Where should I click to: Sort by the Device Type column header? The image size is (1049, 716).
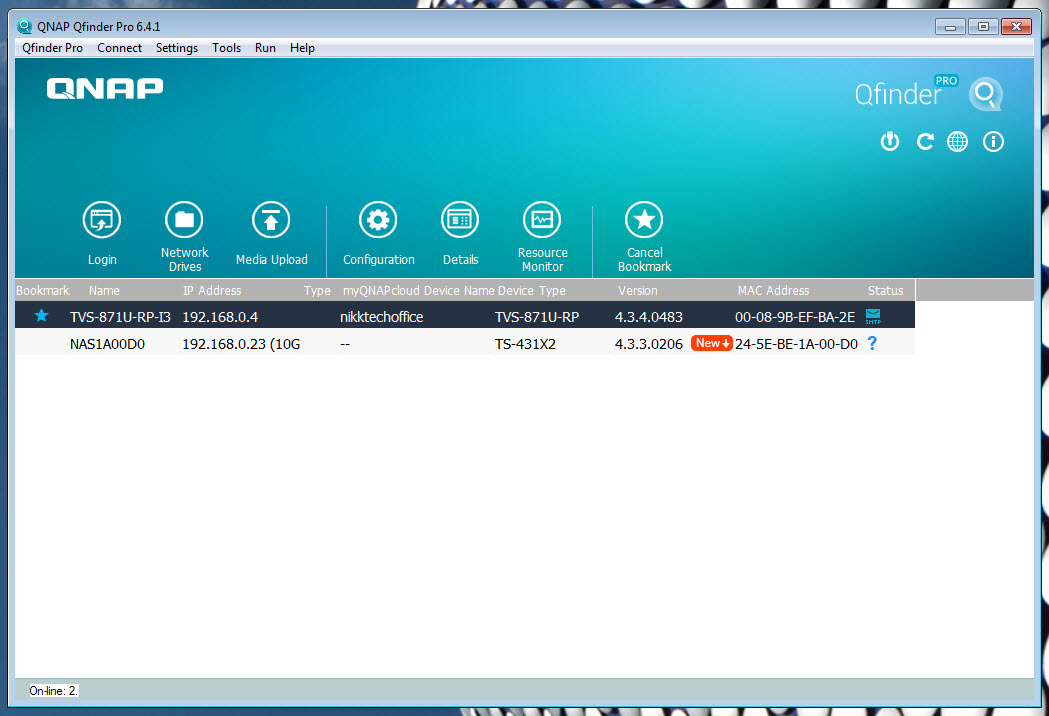click(x=531, y=290)
